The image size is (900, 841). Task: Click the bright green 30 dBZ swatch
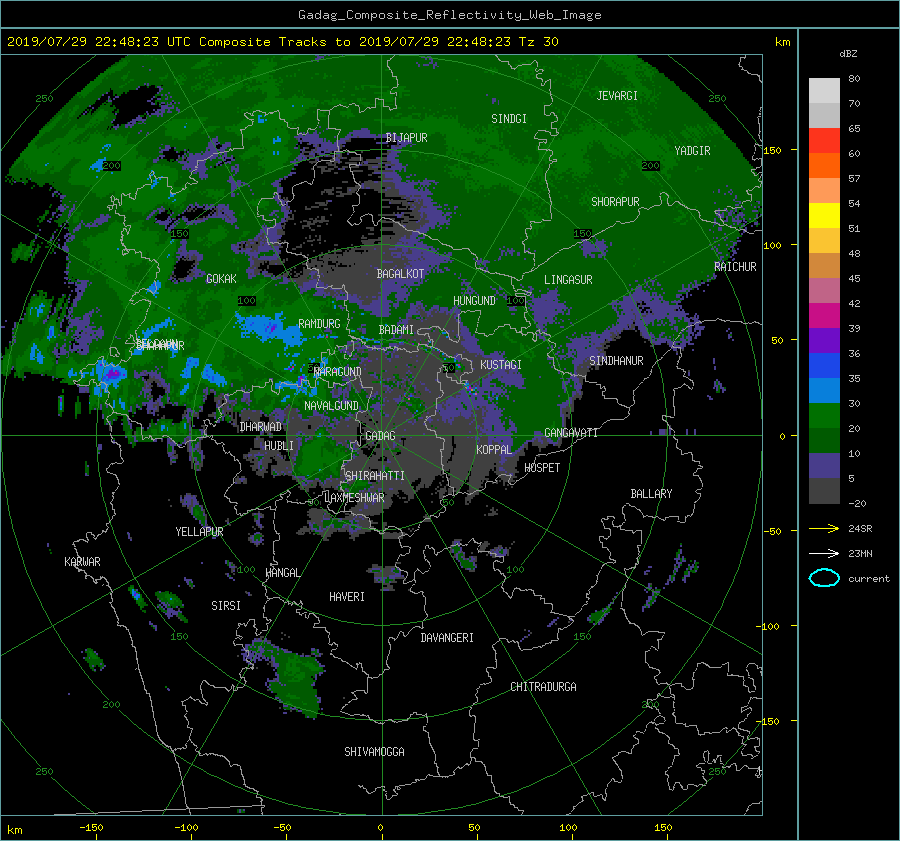(824, 415)
